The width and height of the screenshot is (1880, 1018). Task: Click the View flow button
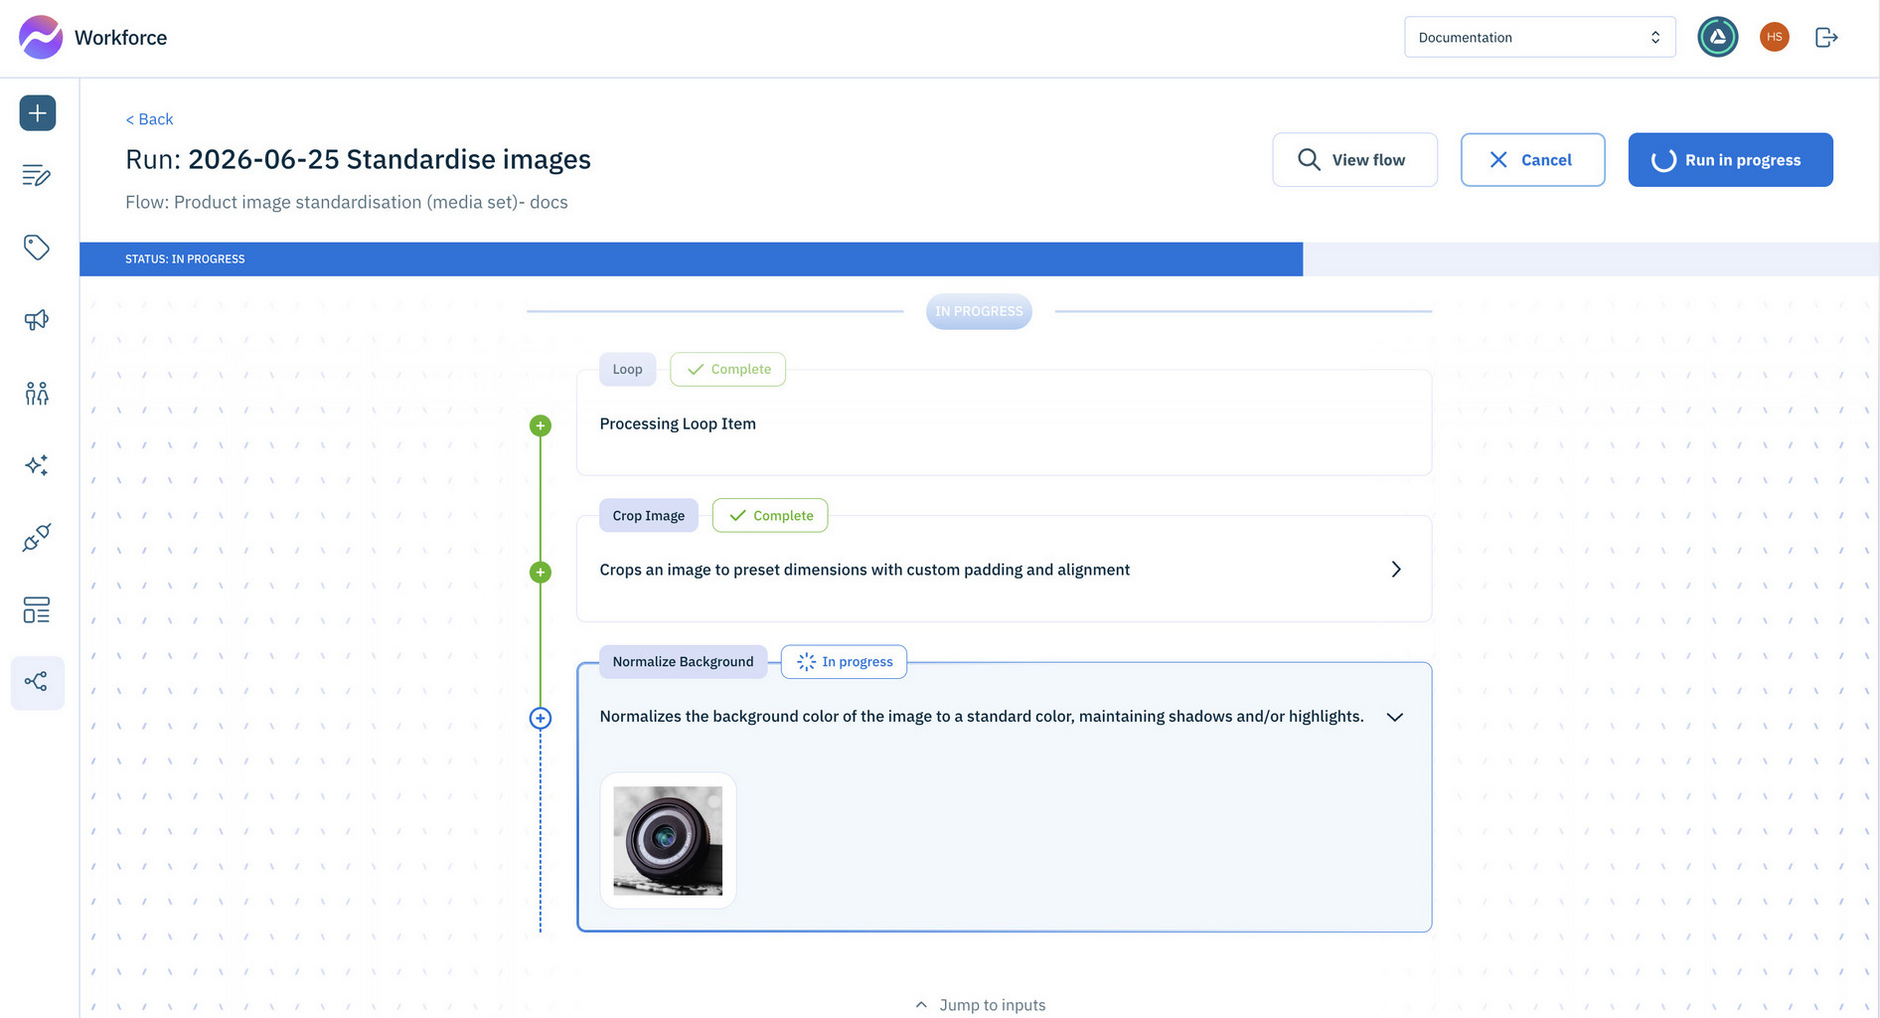coord(1355,160)
